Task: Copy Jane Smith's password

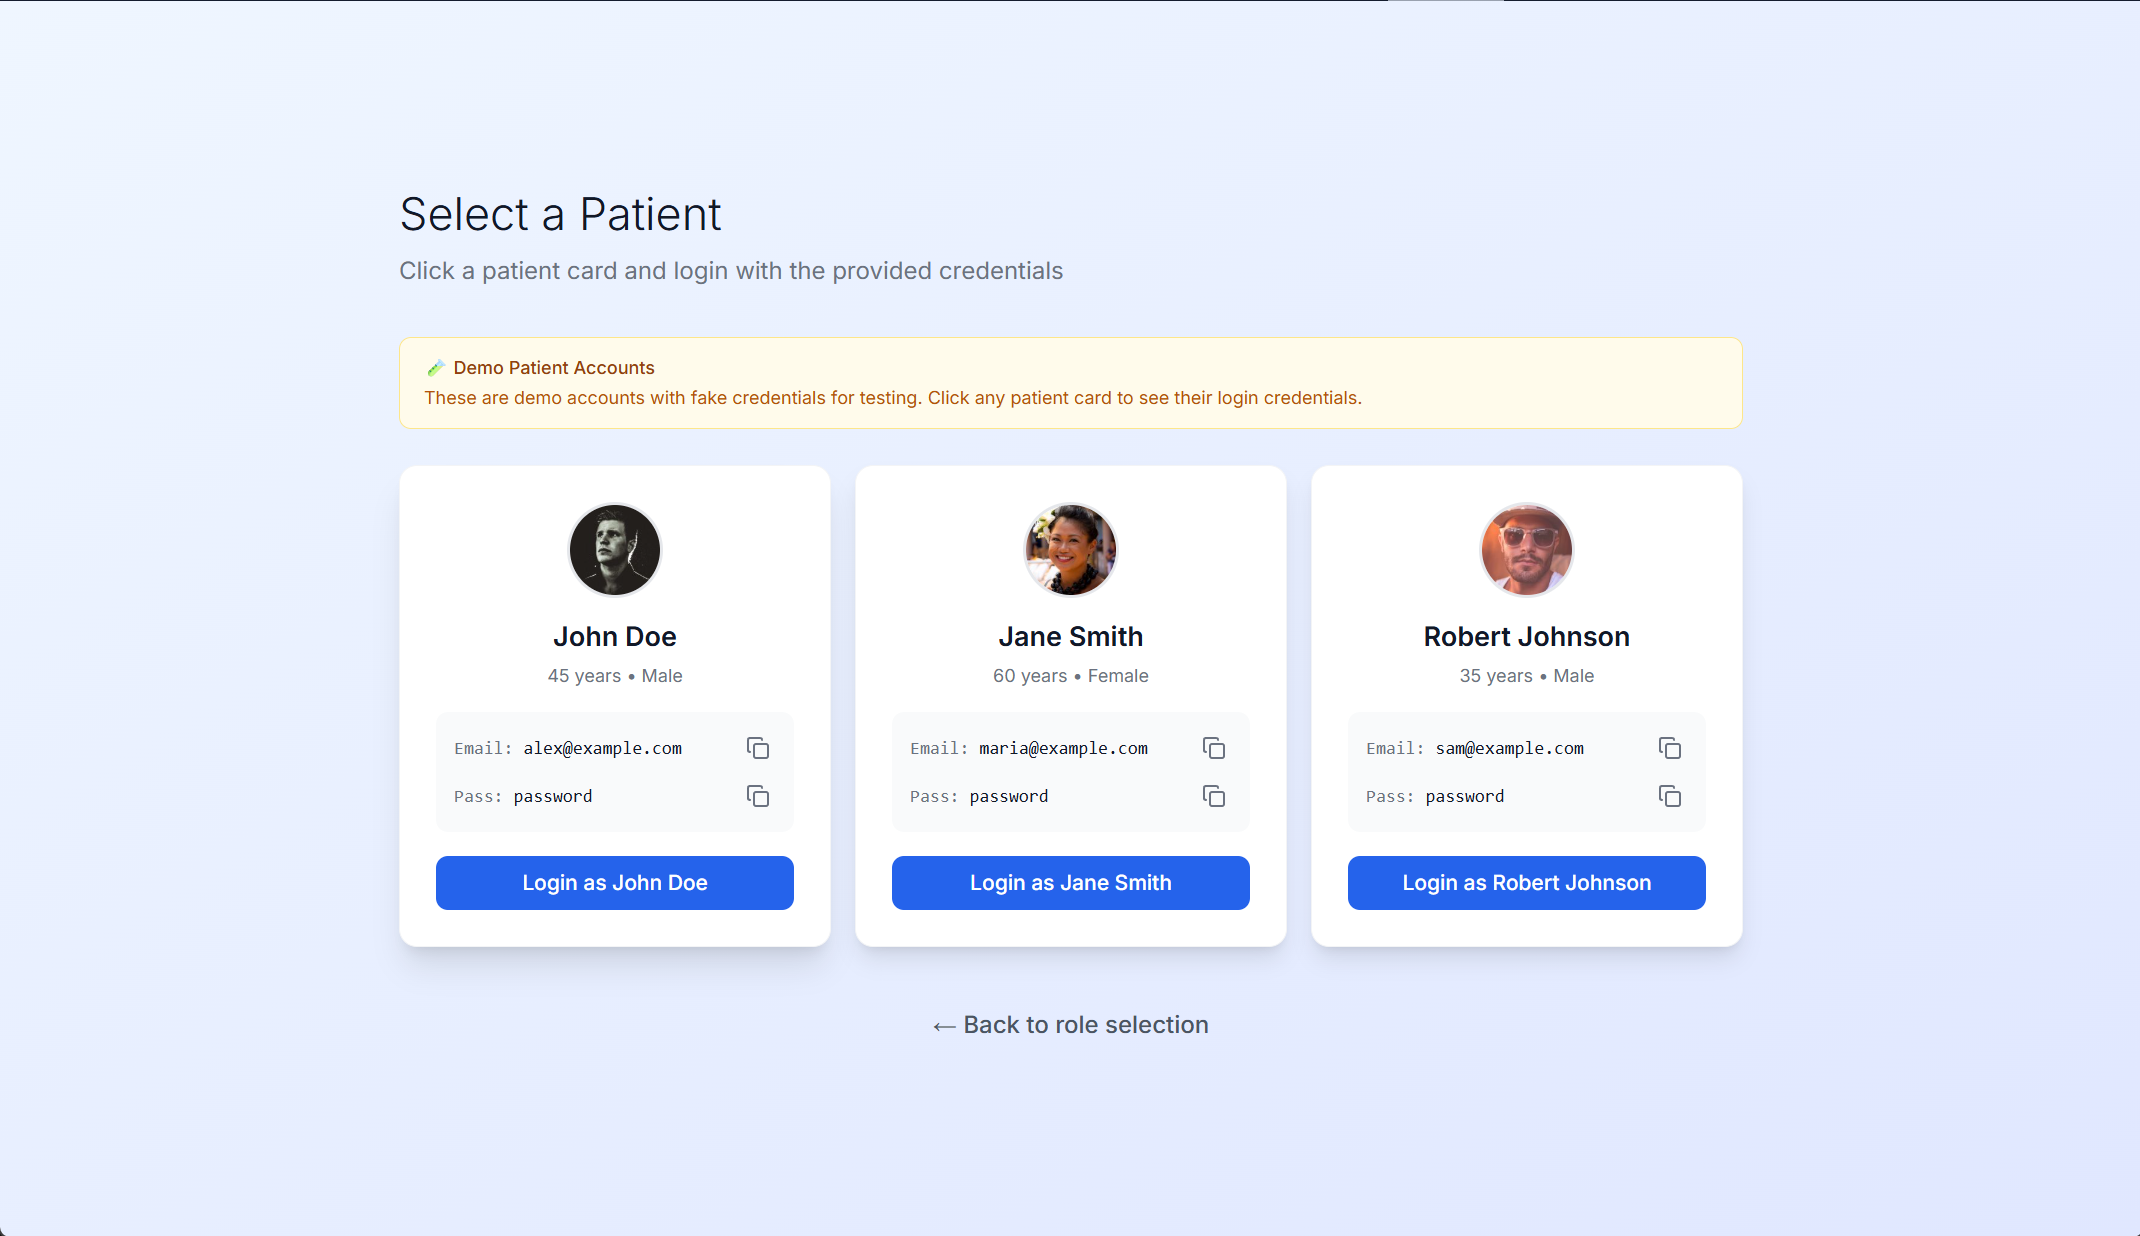Action: [x=1214, y=796]
